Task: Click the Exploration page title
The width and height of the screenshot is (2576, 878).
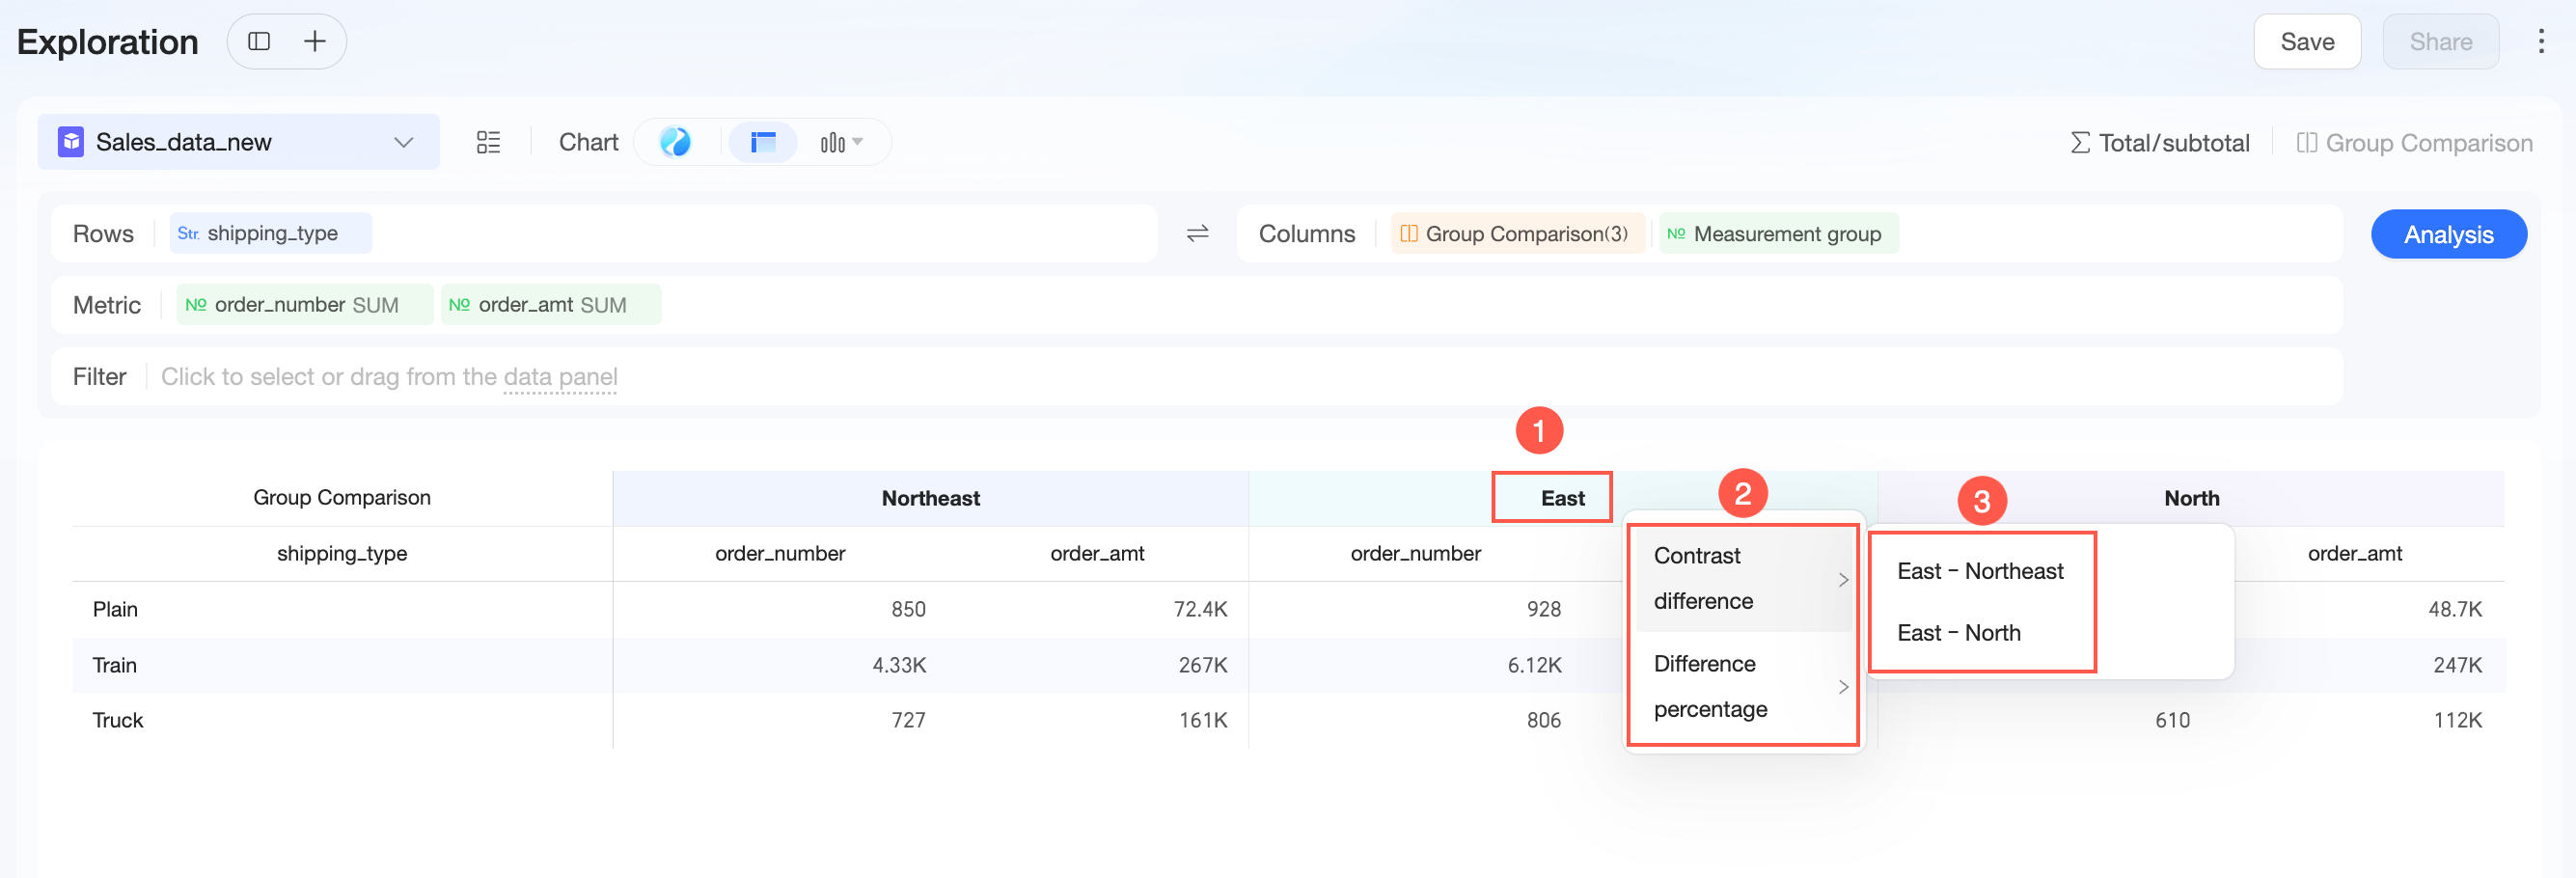Action: tap(108, 42)
